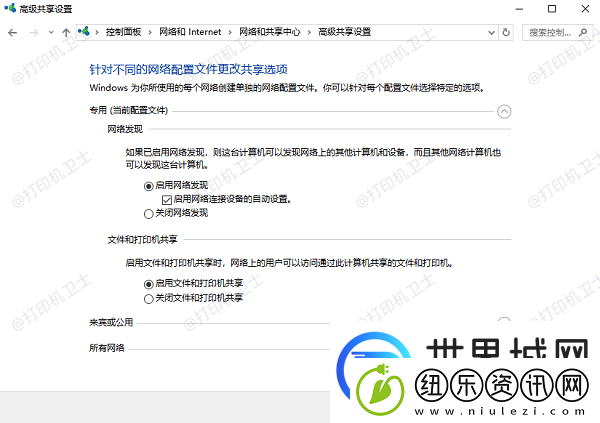The image size is (600, 423).
Task: Click heading 针对不同的网络配置文件更改共享选项
Action: (188, 69)
